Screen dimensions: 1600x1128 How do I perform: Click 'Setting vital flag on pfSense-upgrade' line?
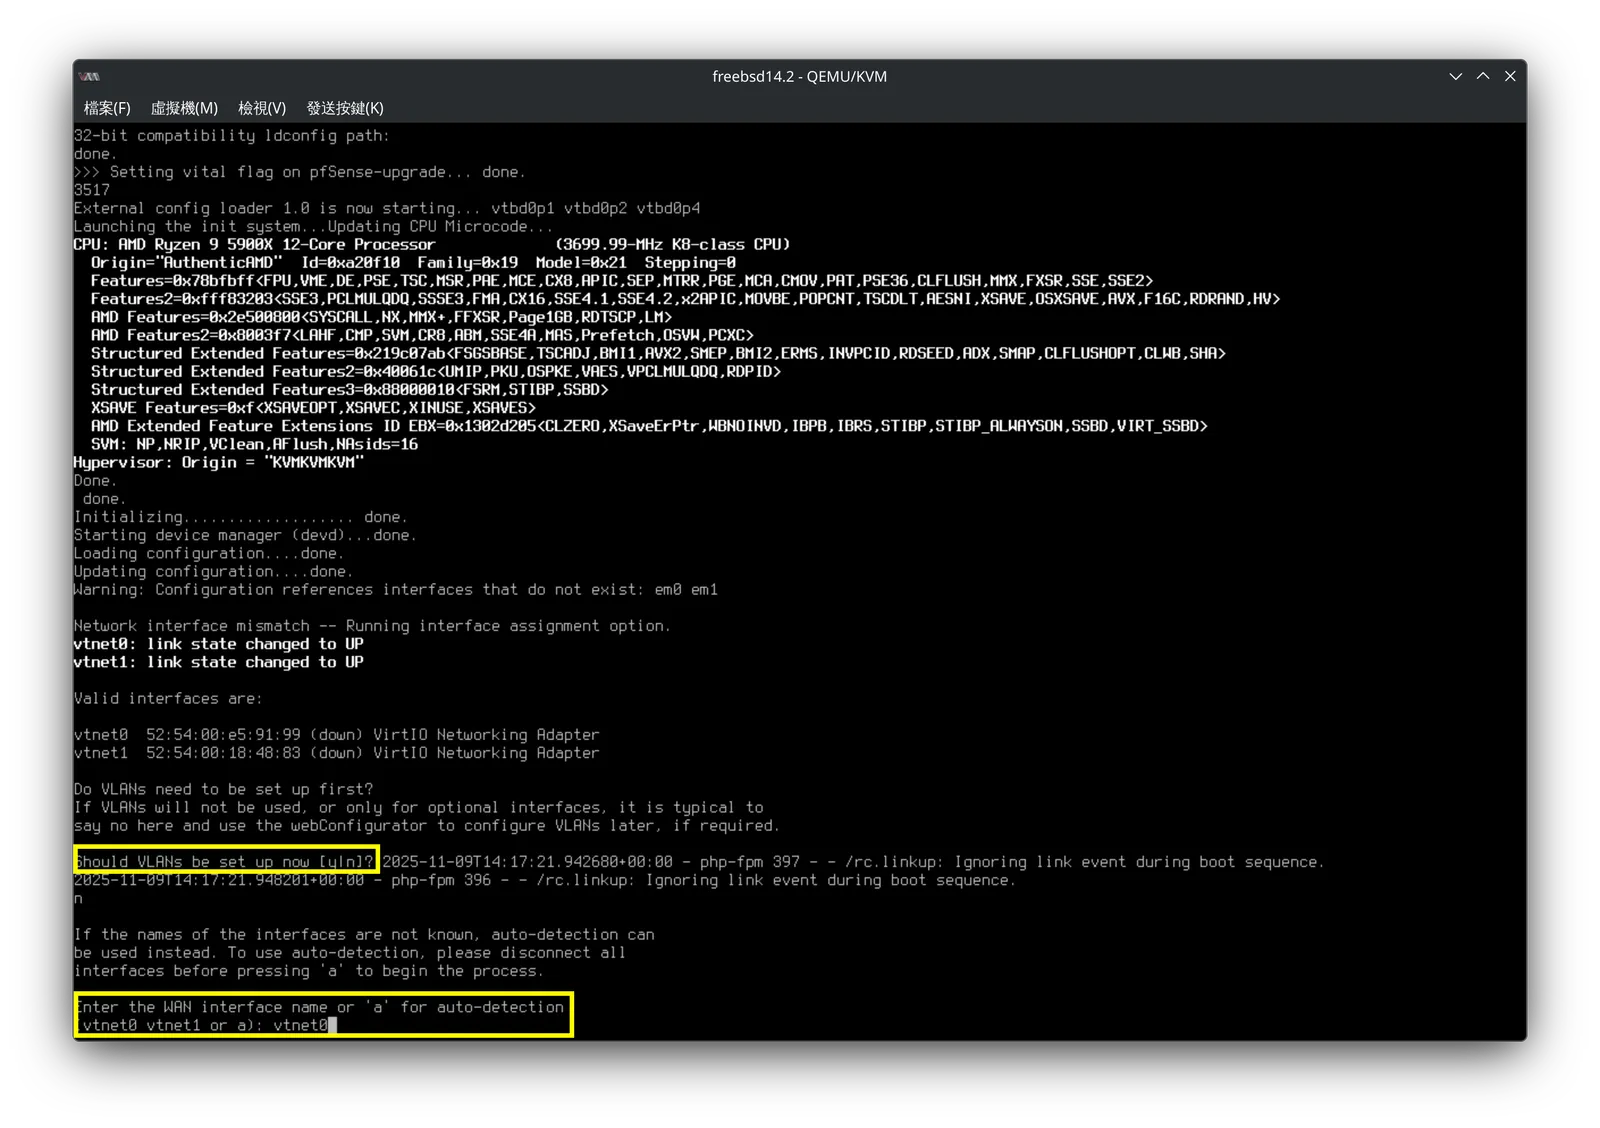pos(298,172)
